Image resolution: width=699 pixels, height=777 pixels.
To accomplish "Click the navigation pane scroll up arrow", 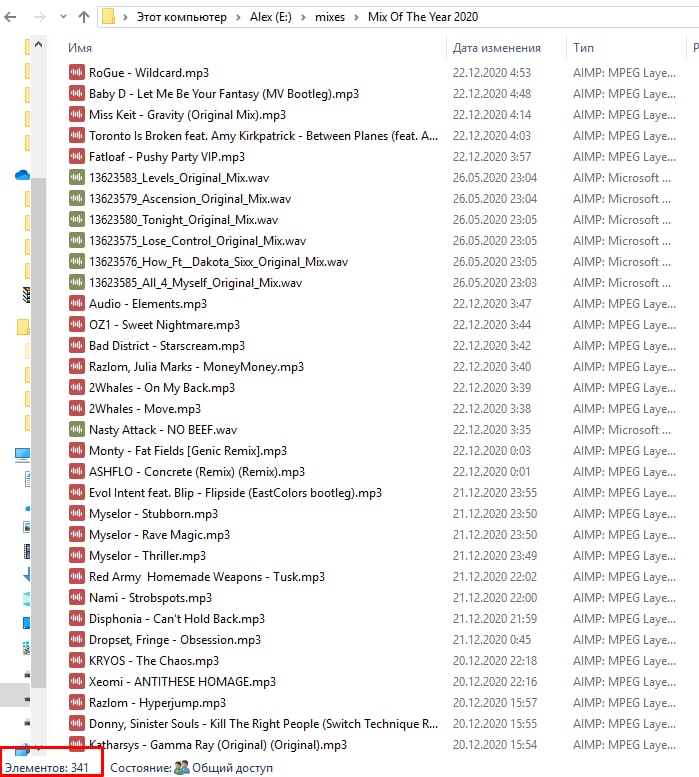I will tap(39, 45).
